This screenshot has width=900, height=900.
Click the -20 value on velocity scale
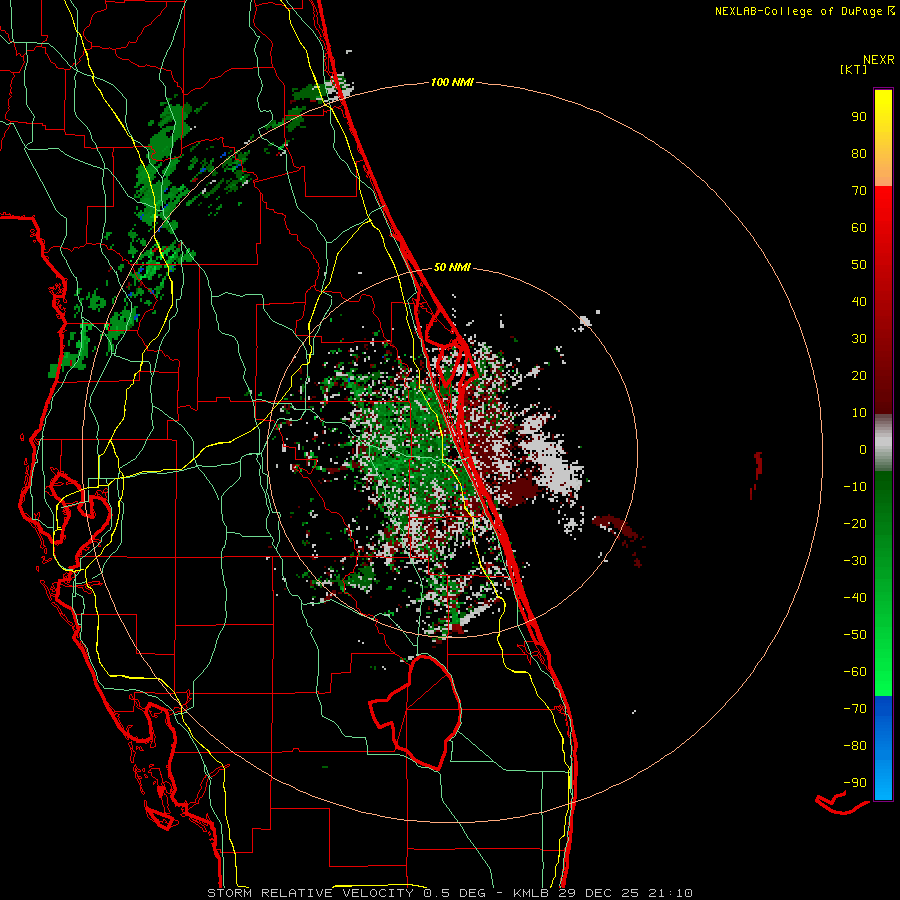[855, 524]
